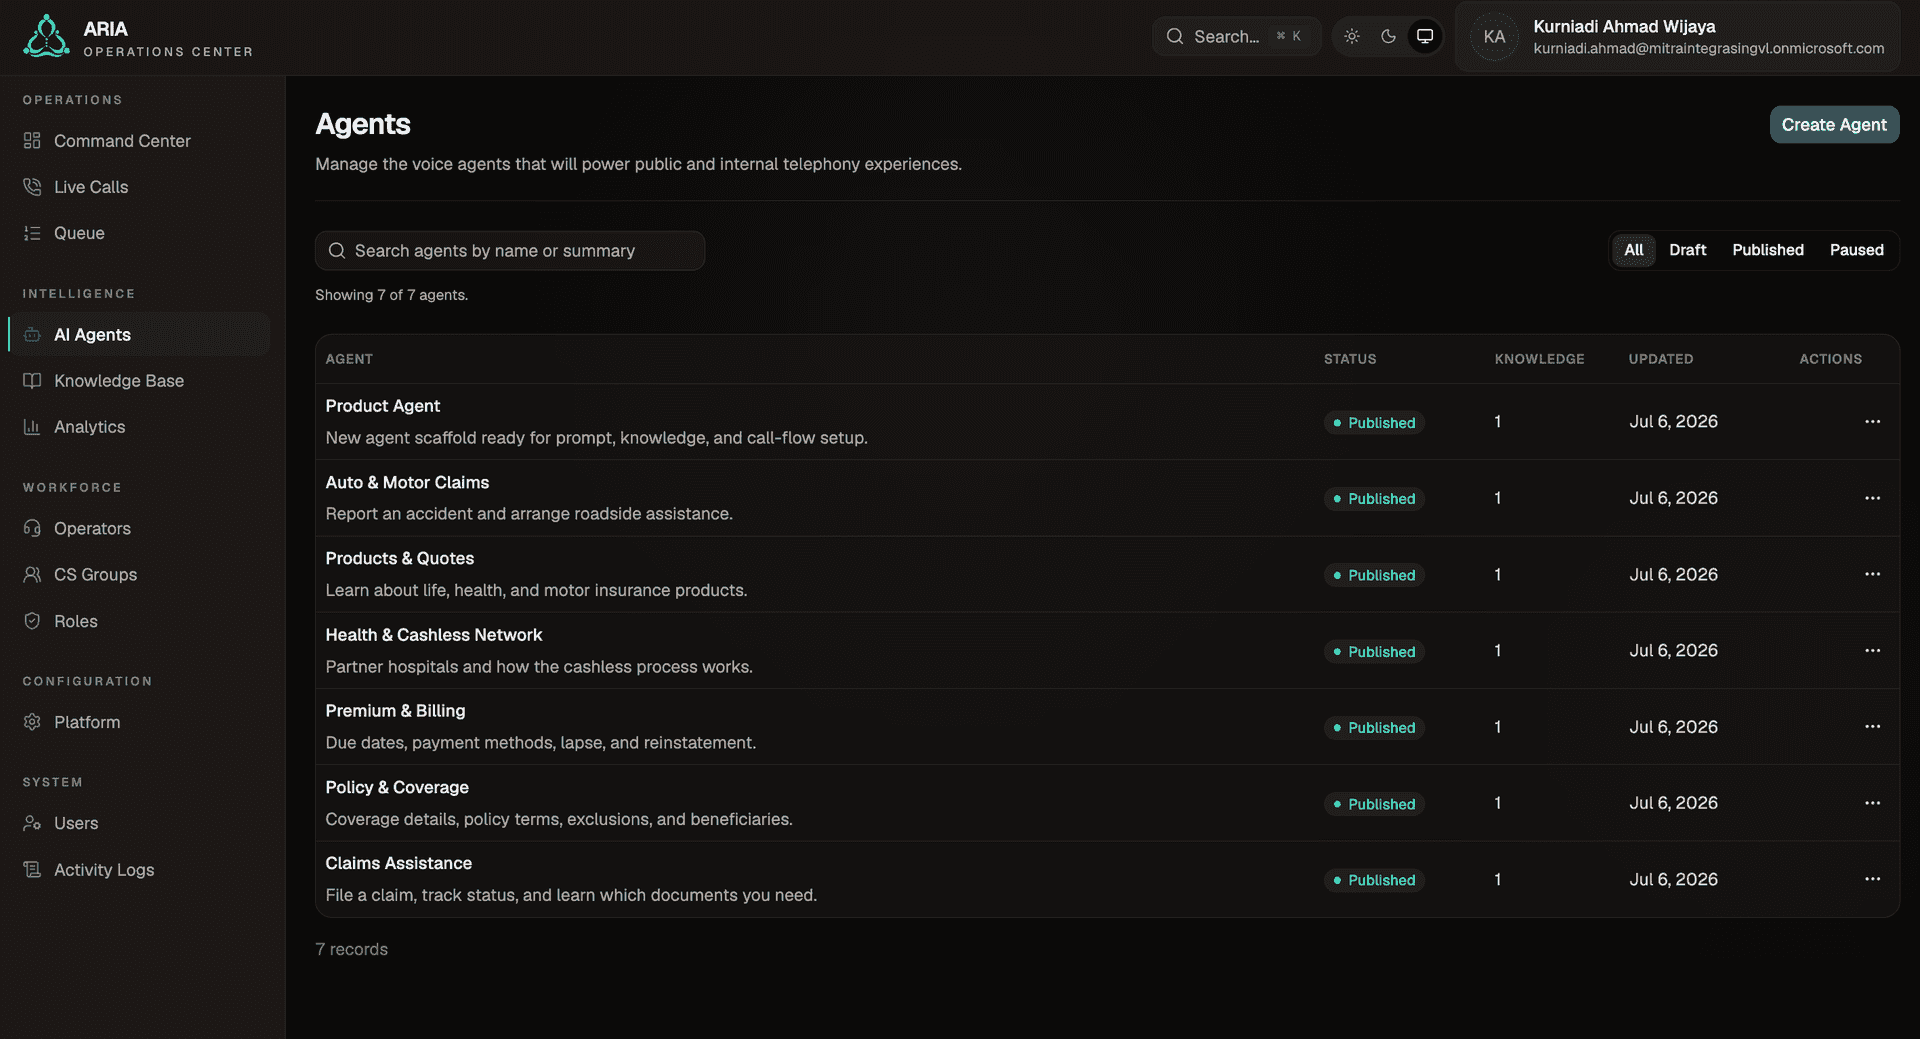The width and height of the screenshot is (1920, 1039).
Task: Open Analytics section
Action: click(139, 427)
